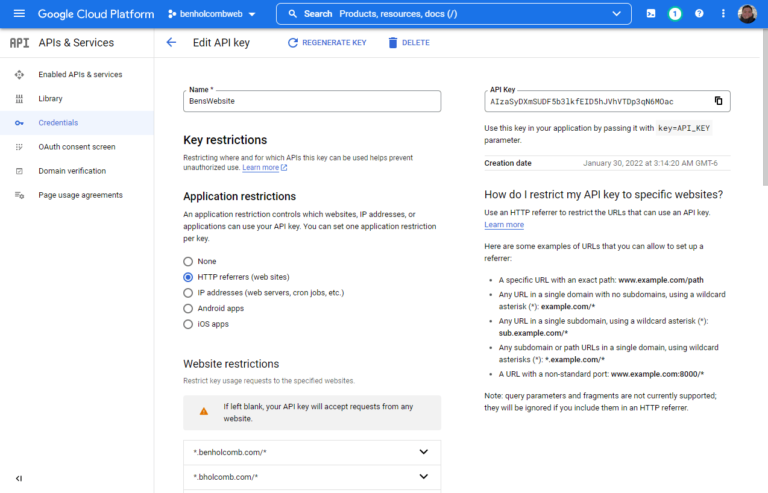Screen dimensions: 768x493
Task: Click the Regenerate Key button
Action: [x=327, y=43]
